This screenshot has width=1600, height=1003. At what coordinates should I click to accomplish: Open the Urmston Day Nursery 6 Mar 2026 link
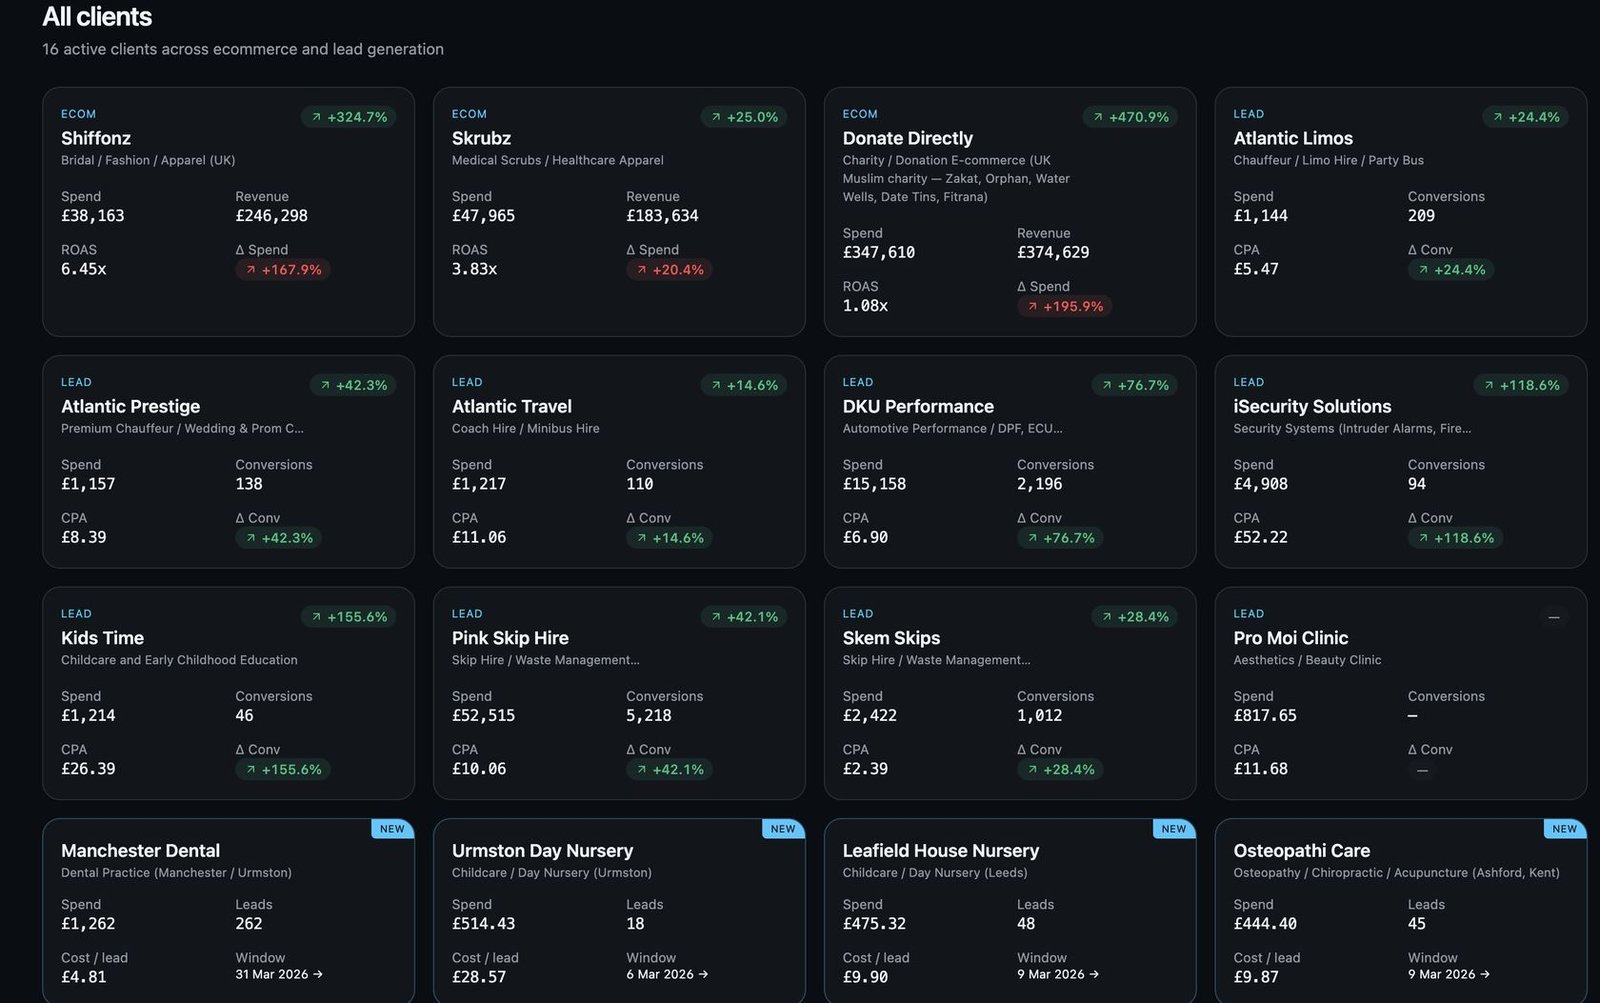pos(667,974)
